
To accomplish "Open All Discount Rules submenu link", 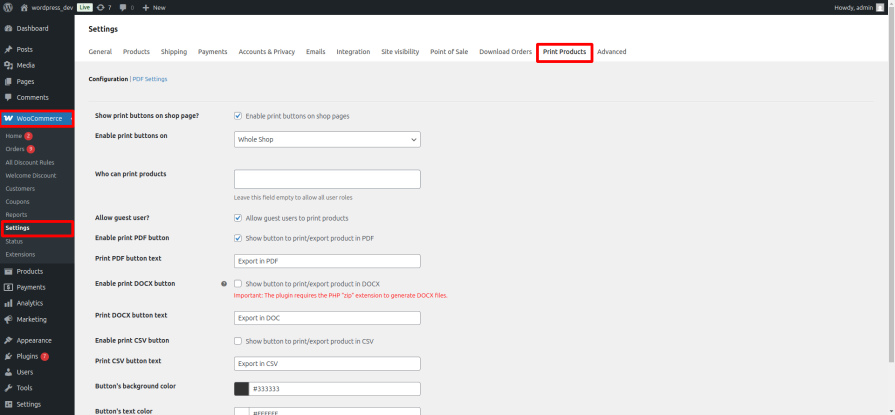I will 30,162.
